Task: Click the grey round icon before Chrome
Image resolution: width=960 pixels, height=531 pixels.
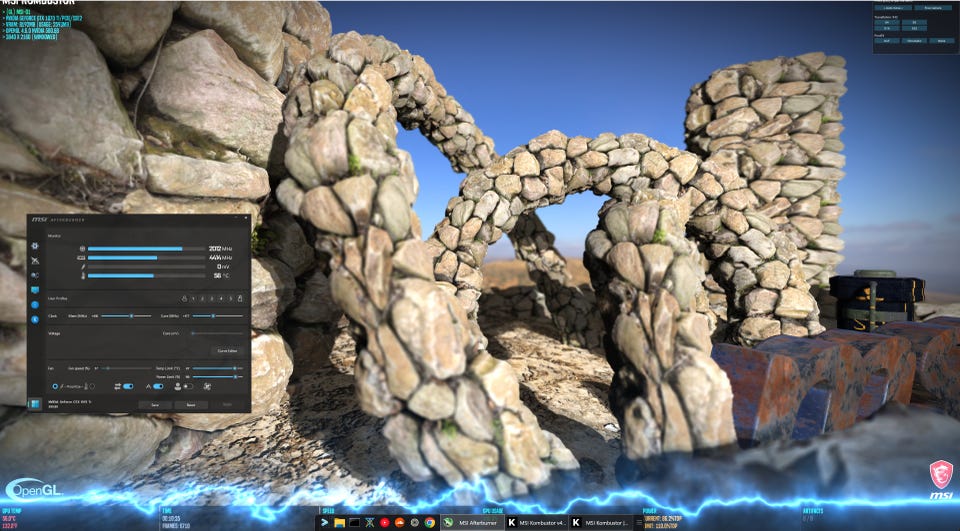Action: 414,522
